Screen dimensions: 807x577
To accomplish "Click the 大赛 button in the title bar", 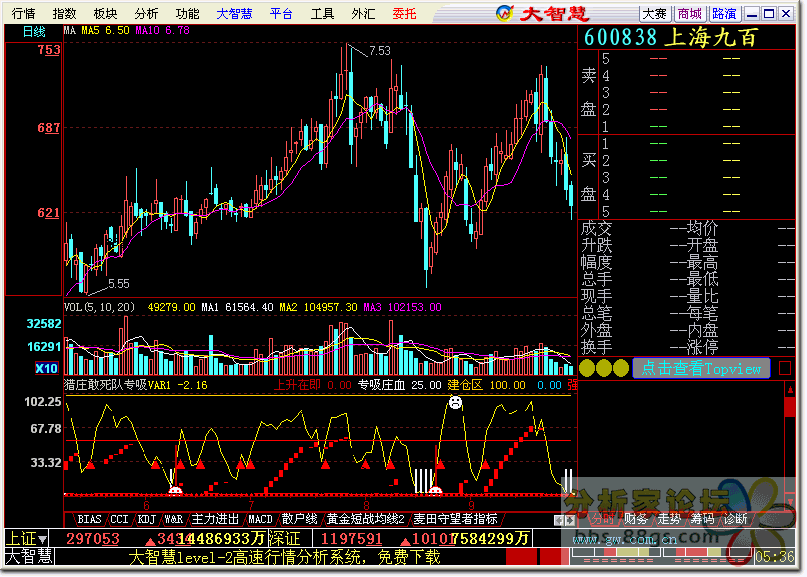I will [x=655, y=13].
